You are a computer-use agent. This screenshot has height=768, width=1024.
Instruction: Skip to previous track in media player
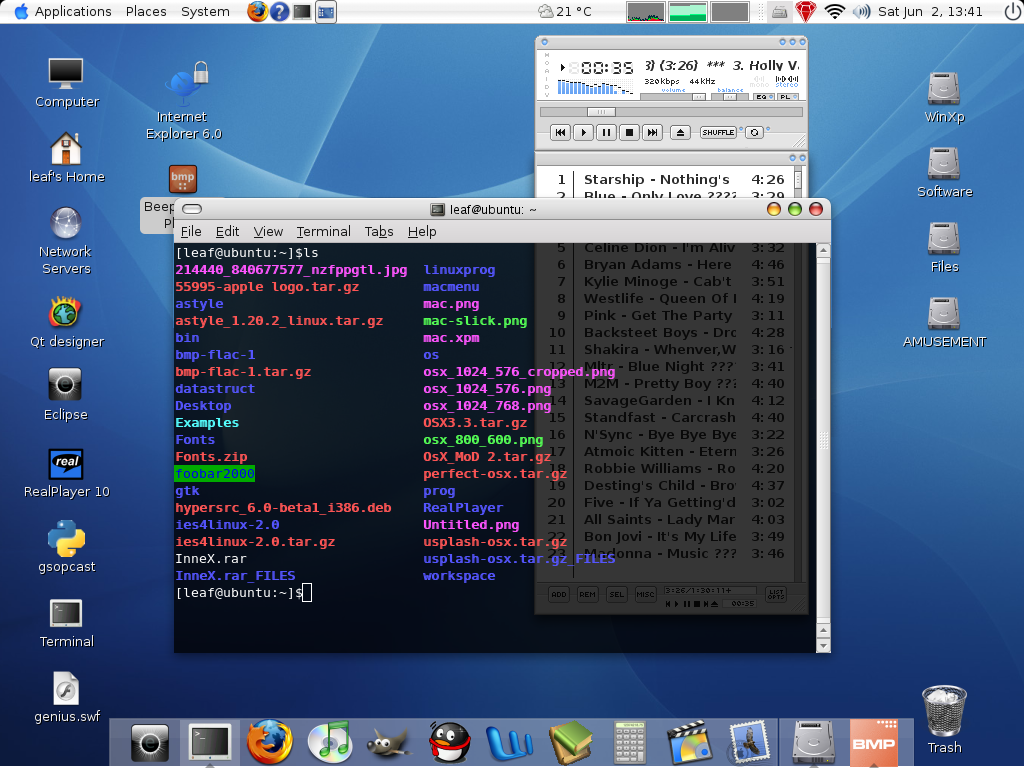(x=560, y=133)
